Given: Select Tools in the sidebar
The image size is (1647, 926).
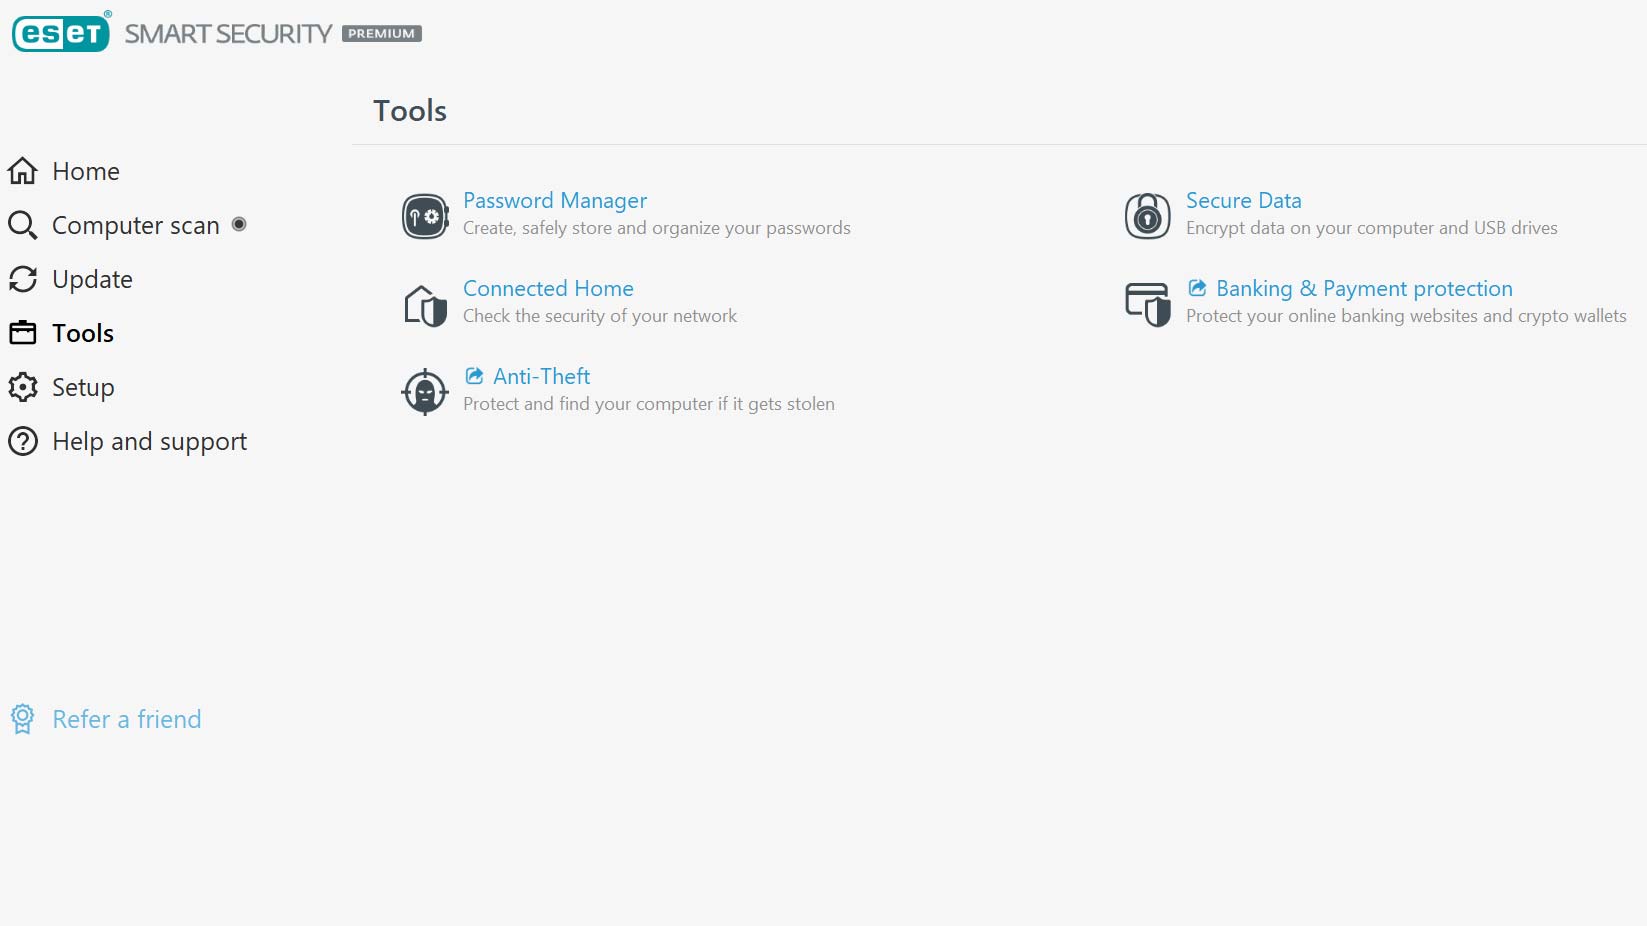Looking at the screenshot, I should tap(83, 333).
